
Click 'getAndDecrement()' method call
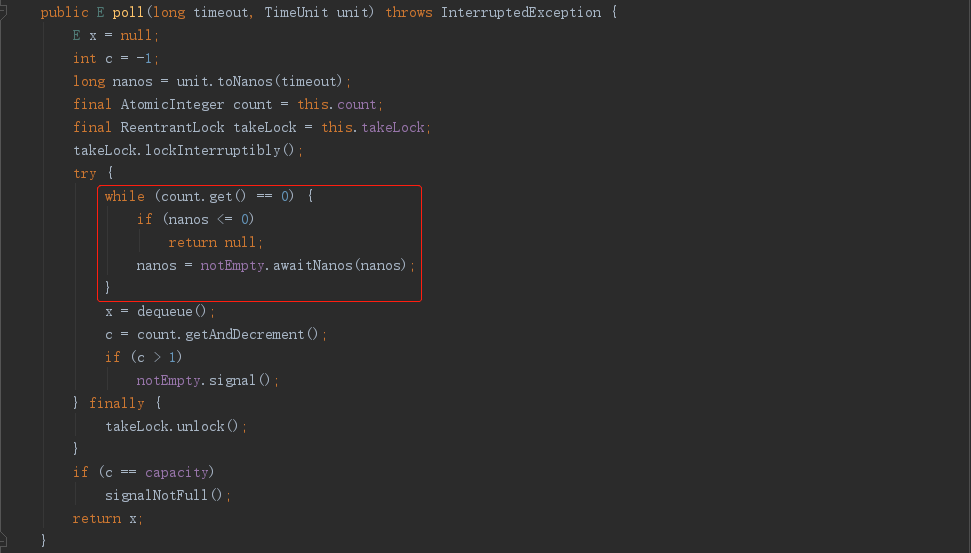[251, 334]
